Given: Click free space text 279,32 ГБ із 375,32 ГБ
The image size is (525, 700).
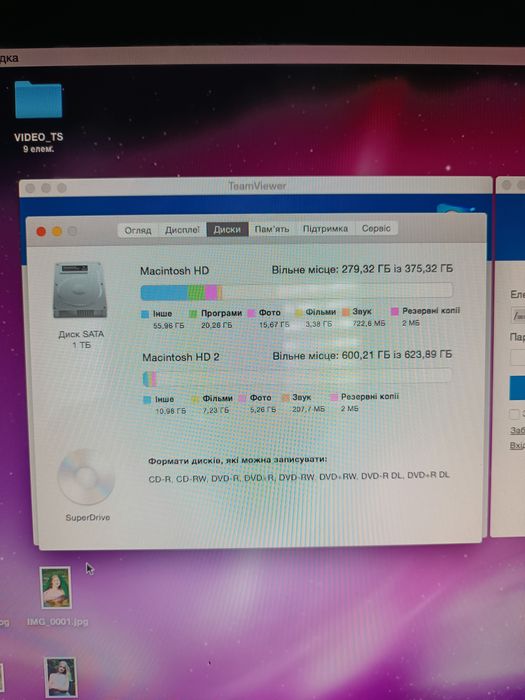Looking at the screenshot, I should click(397, 269).
